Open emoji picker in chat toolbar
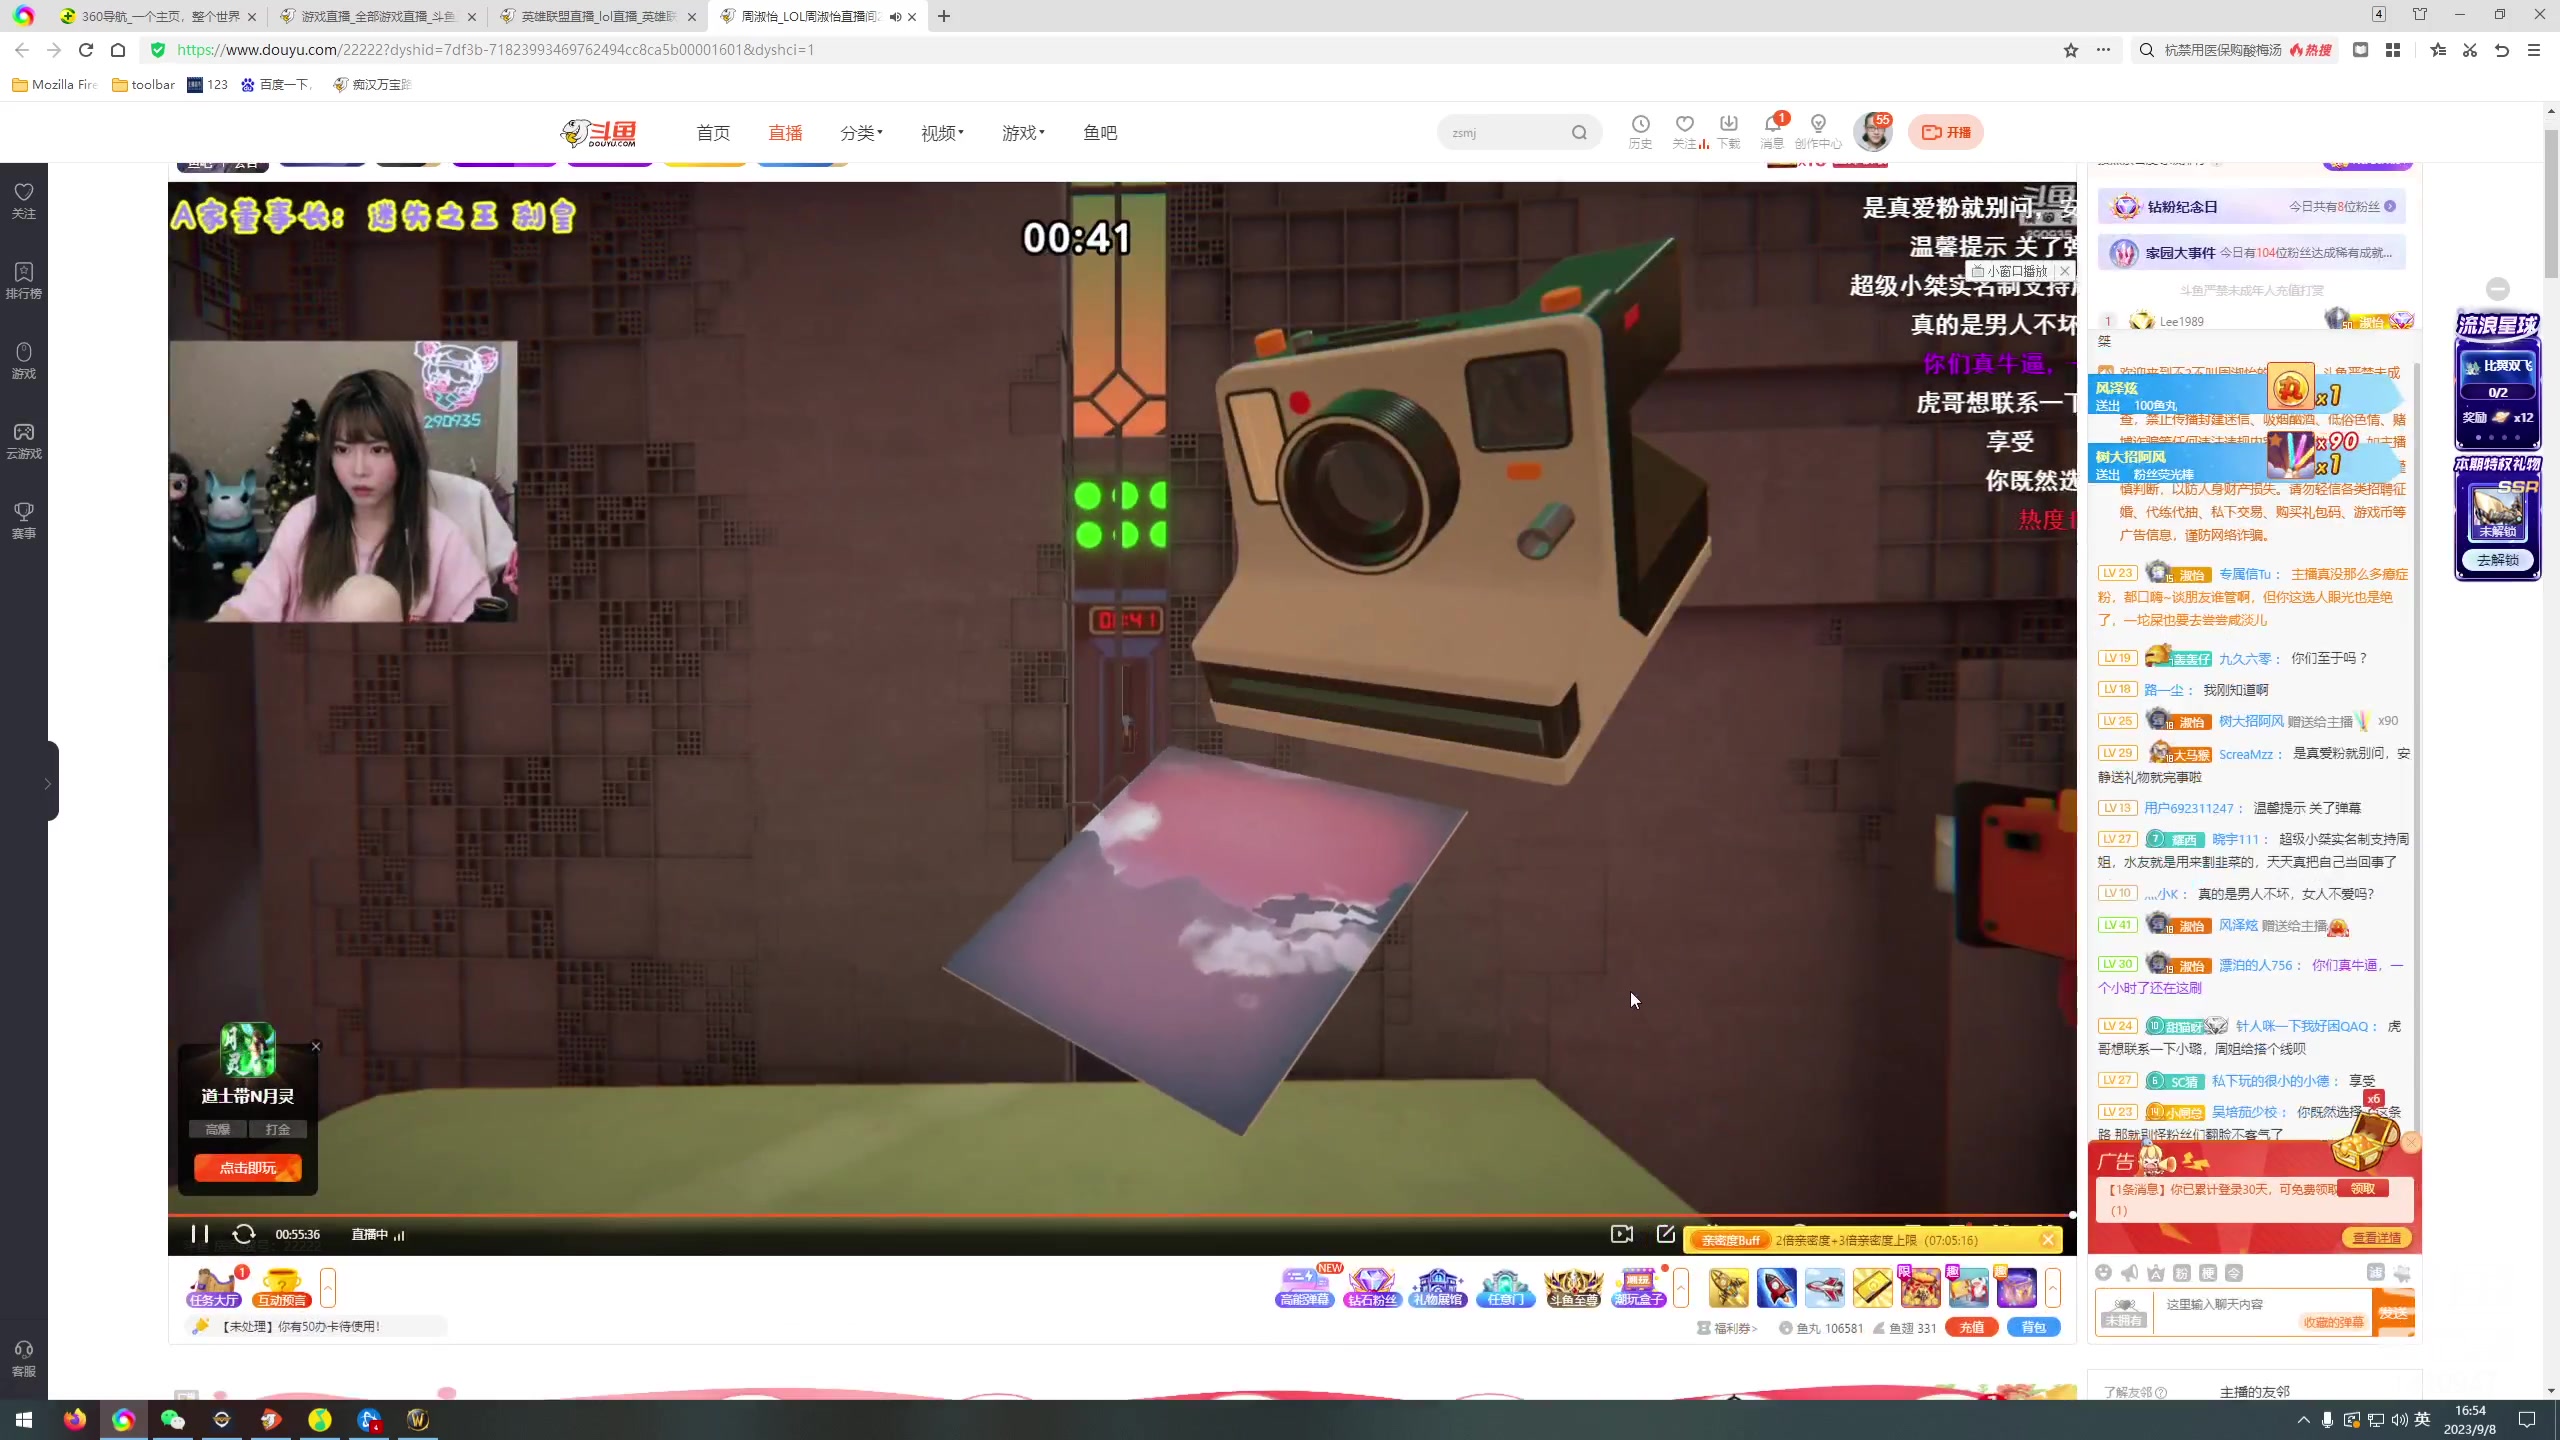Image resolution: width=2560 pixels, height=1440 pixels. click(2104, 1273)
